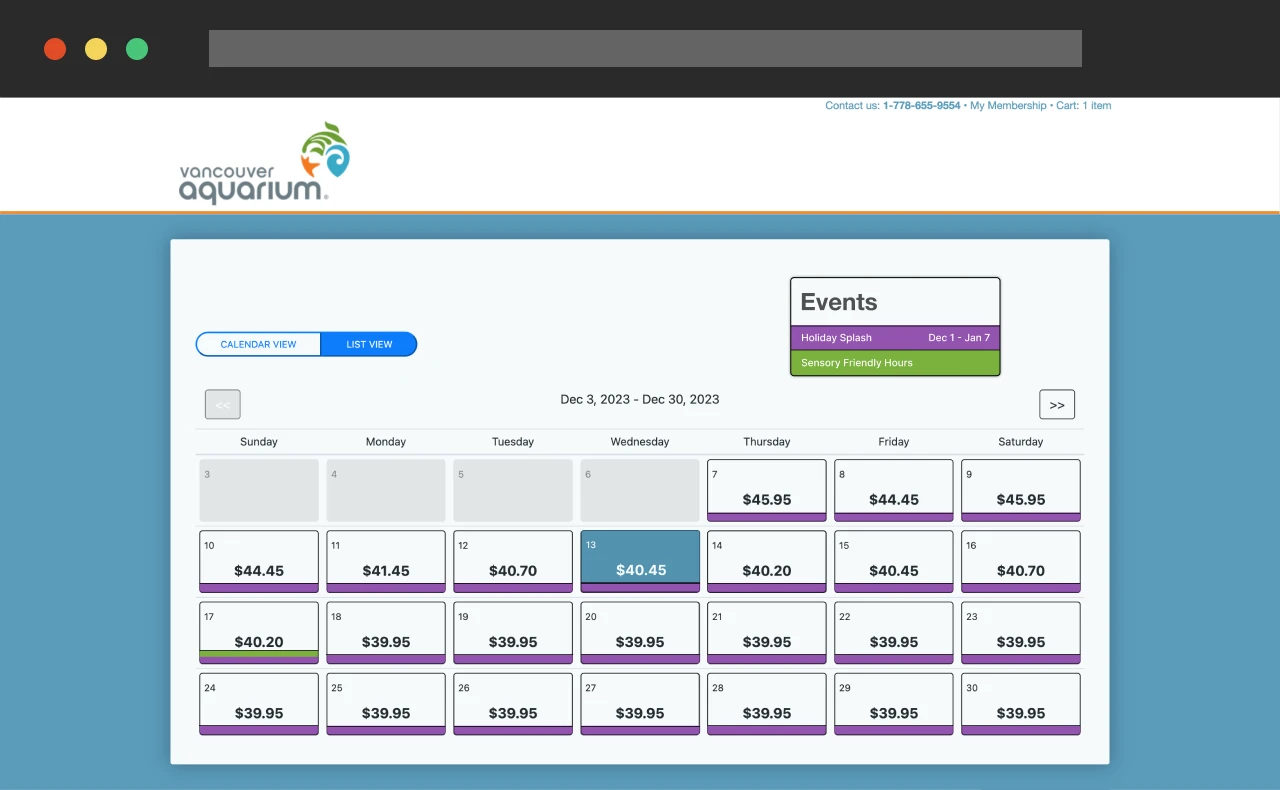Choose December 24 for $39.95
The width and height of the screenshot is (1280, 790).
pos(258,703)
